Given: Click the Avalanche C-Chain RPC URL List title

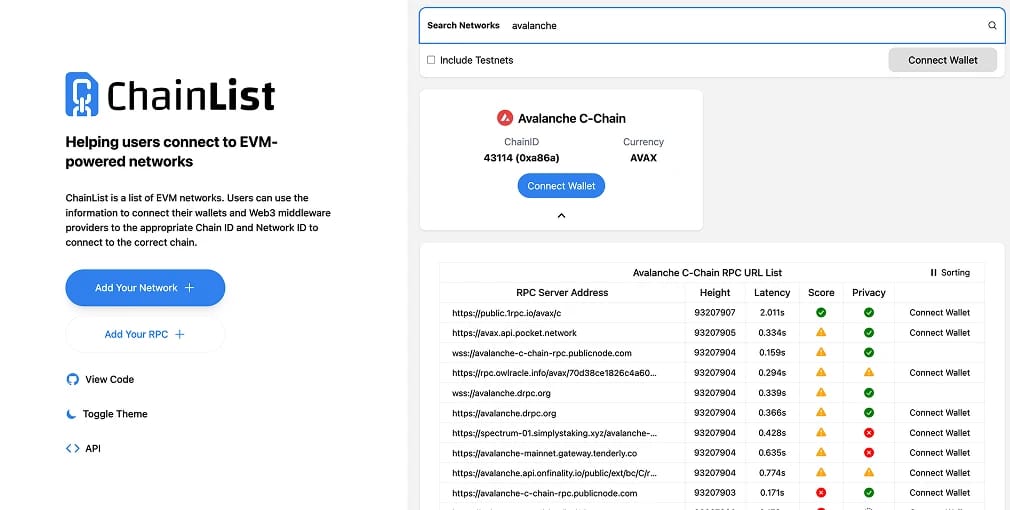Looking at the screenshot, I should coord(707,272).
